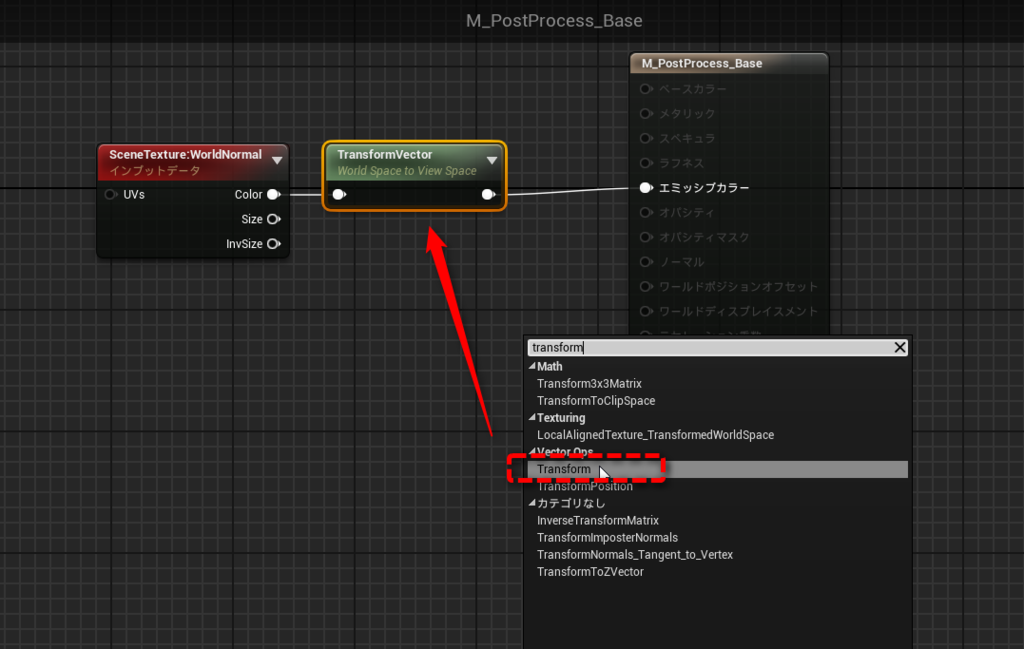Screen dimensions: 1024x649
Task: Click the InvSize output pin
Action: [x=274, y=244]
